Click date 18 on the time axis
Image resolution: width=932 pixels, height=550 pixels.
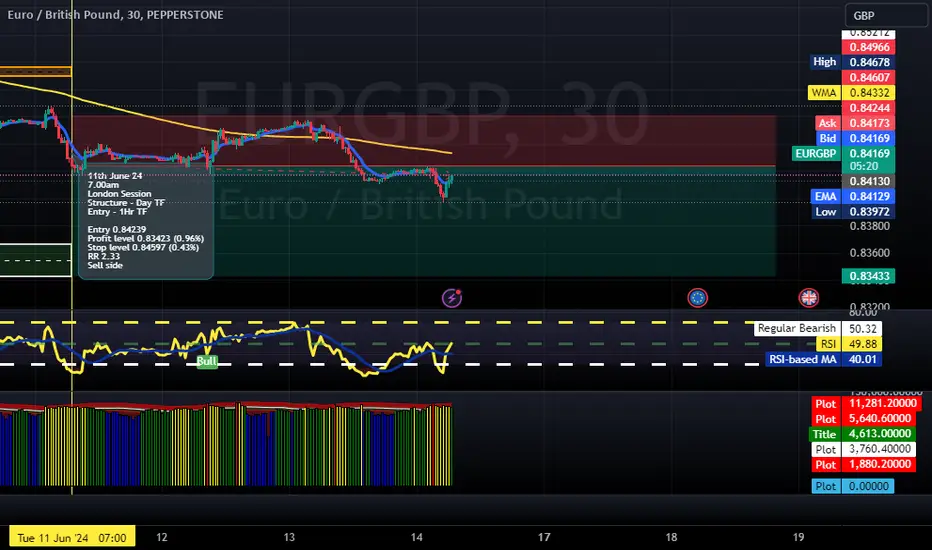pos(671,537)
